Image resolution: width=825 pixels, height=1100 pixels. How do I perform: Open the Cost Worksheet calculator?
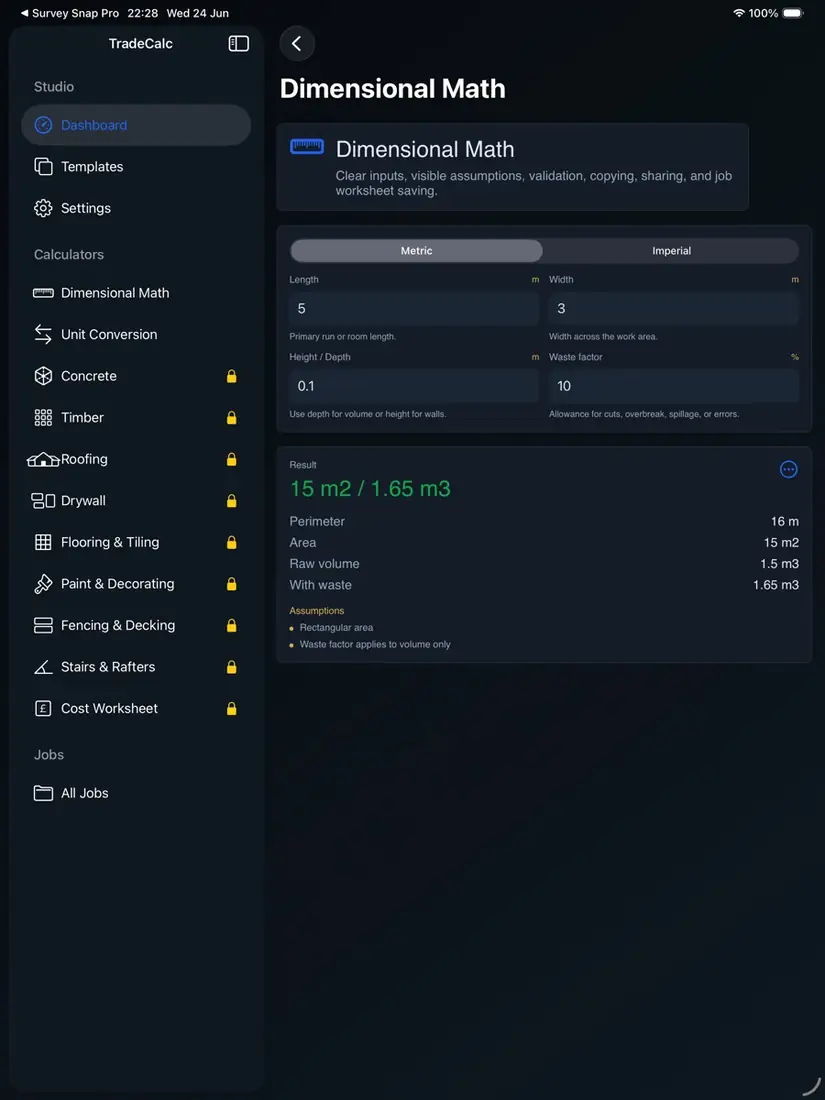pos(136,709)
